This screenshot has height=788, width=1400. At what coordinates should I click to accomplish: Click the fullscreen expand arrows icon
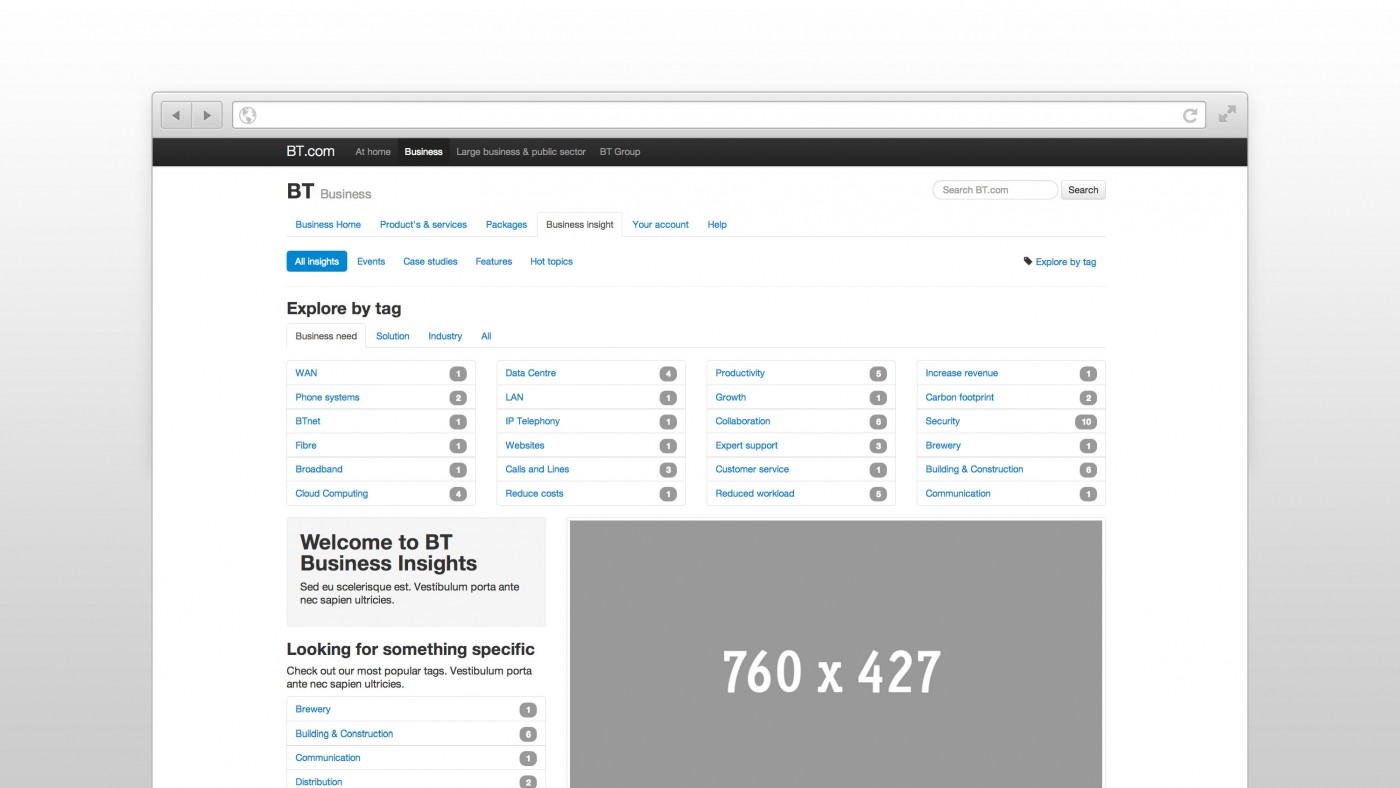point(1227,114)
